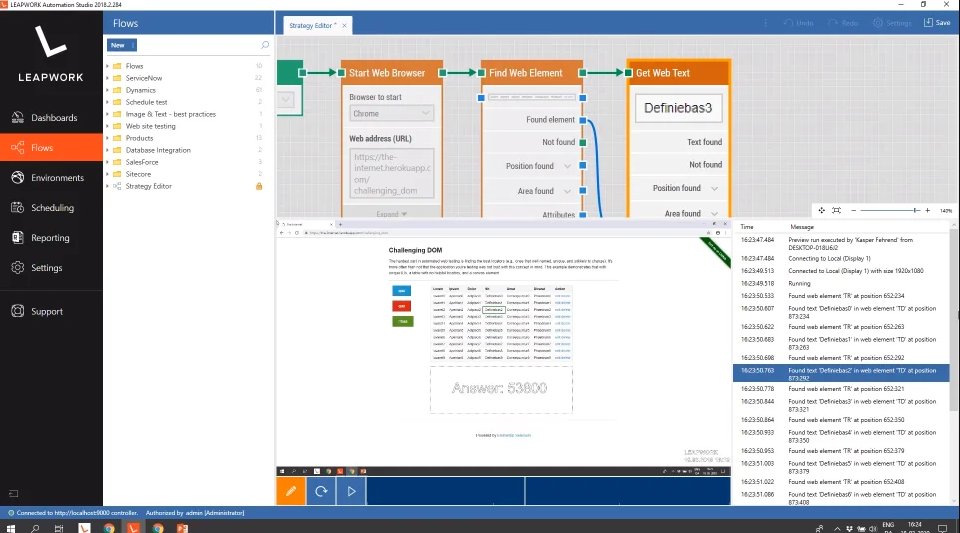Expand Area found in Get Web Text
Screen dimensions: 960x533
[714, 214]
